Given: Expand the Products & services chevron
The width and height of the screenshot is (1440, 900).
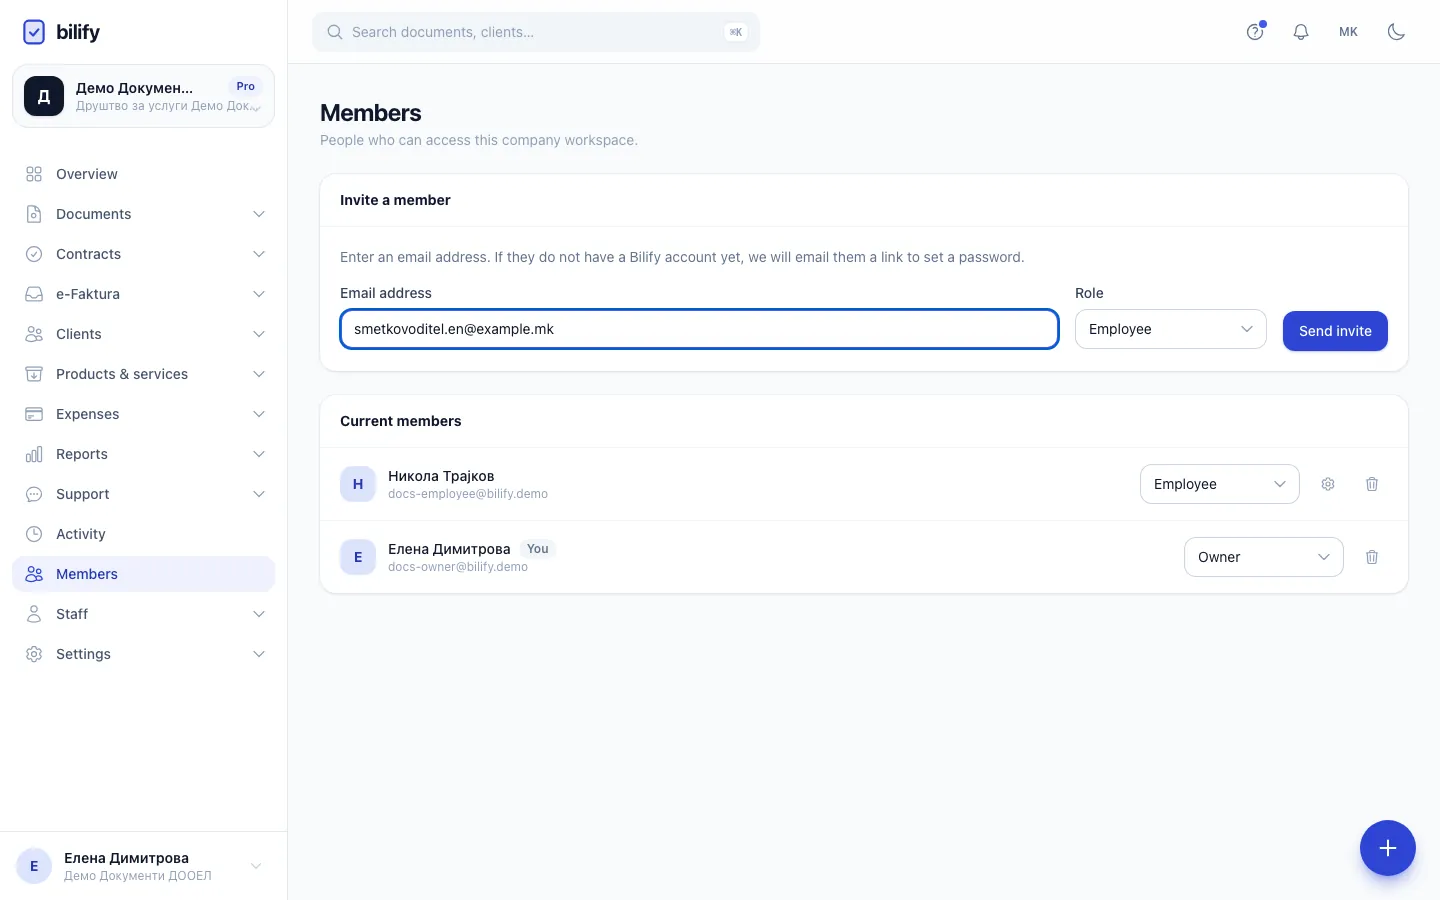Looking at the screenshot, I should click(259, 374).
